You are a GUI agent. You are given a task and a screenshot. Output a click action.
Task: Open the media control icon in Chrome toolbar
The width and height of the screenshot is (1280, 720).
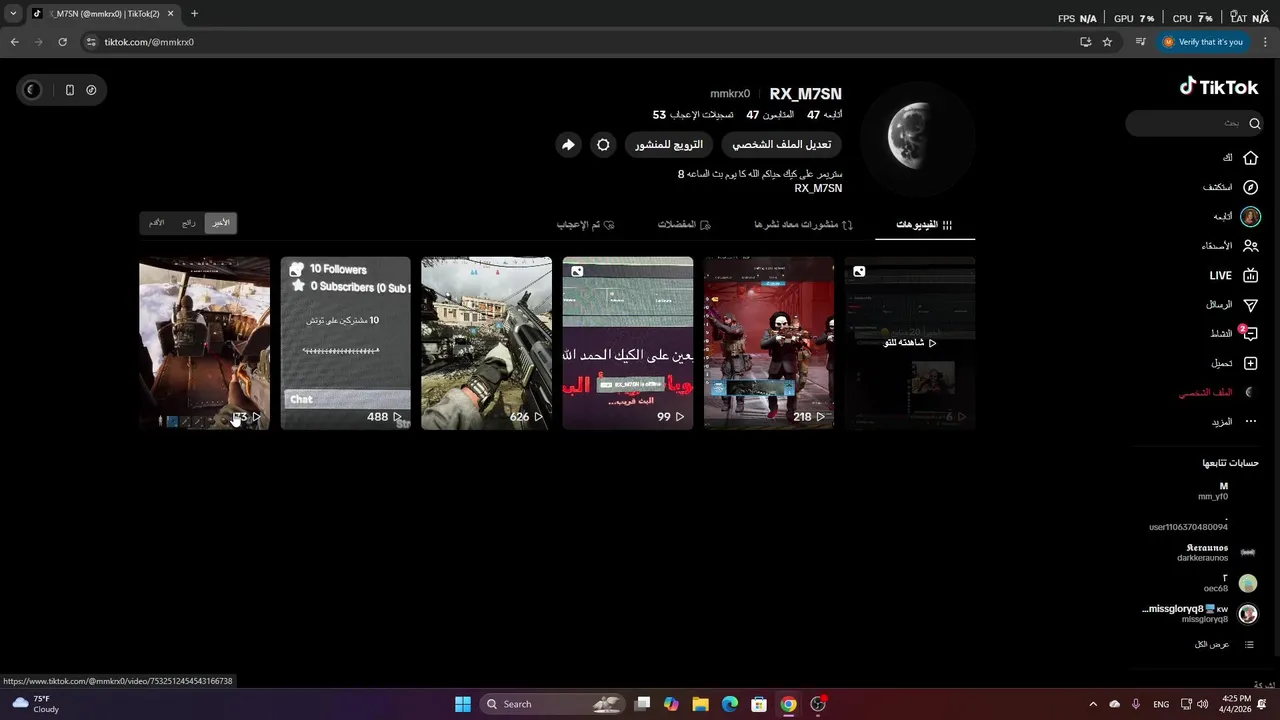tap(1141, 42)
